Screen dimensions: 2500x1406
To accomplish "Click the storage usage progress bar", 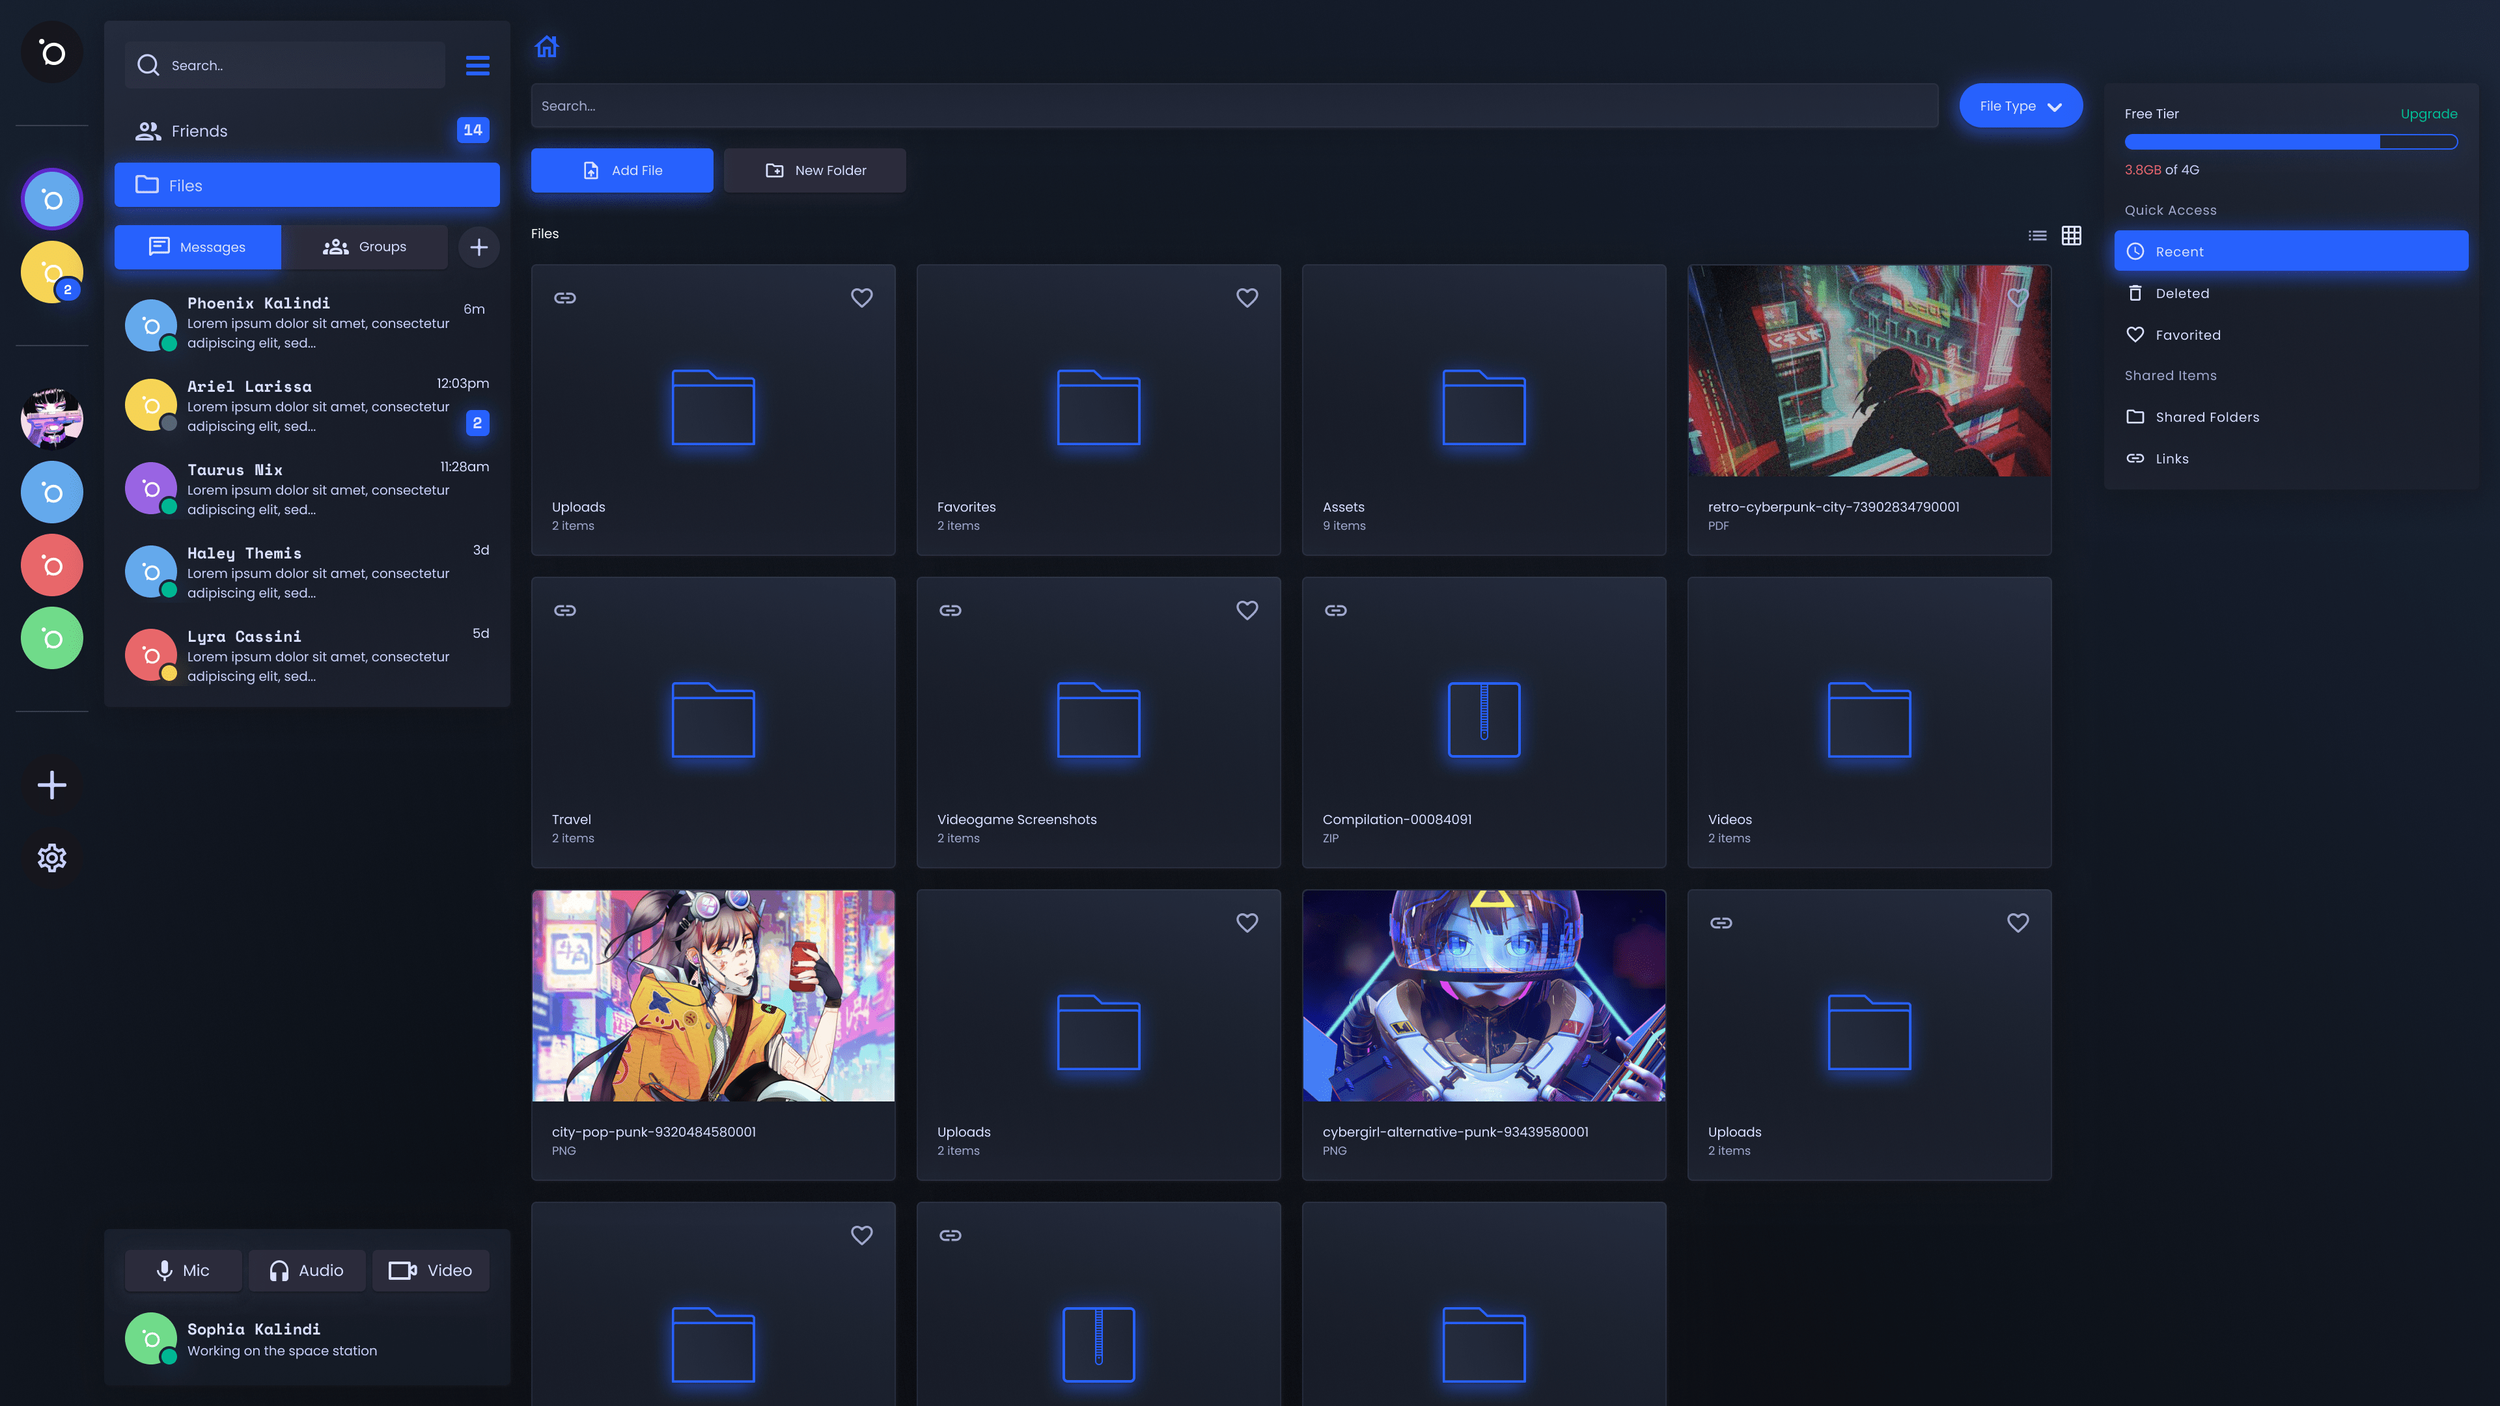I will (2290, 142).
